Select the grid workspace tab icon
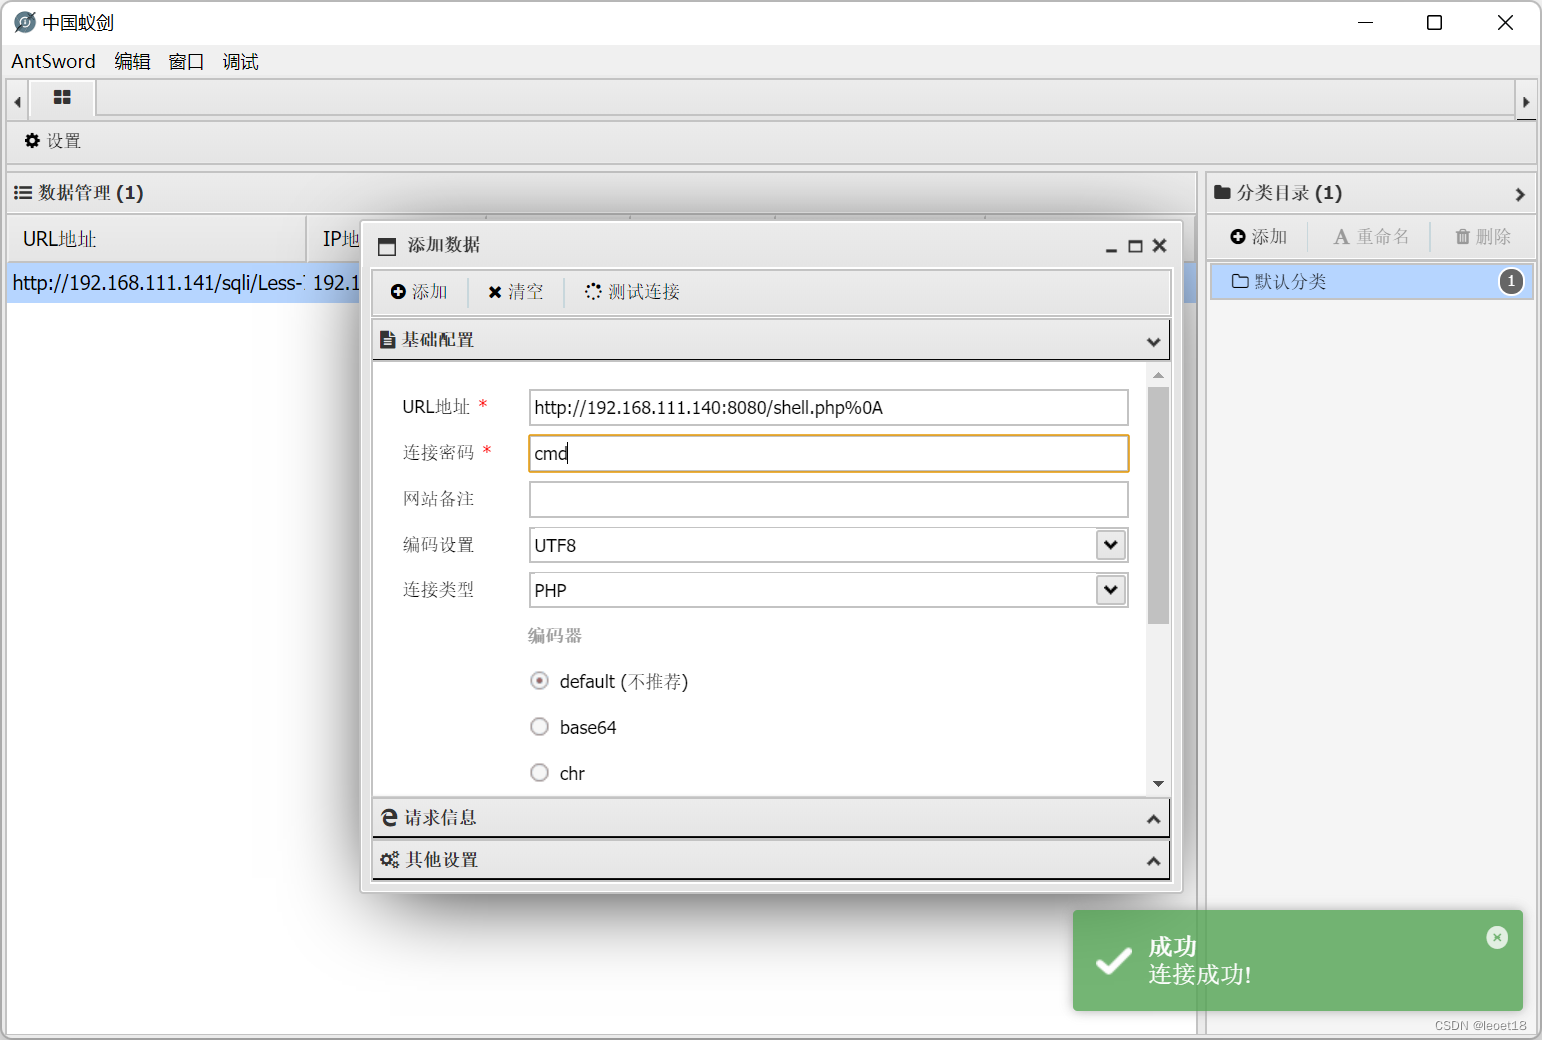This screenshot has width=1542, height=1040. coord(62,98)
